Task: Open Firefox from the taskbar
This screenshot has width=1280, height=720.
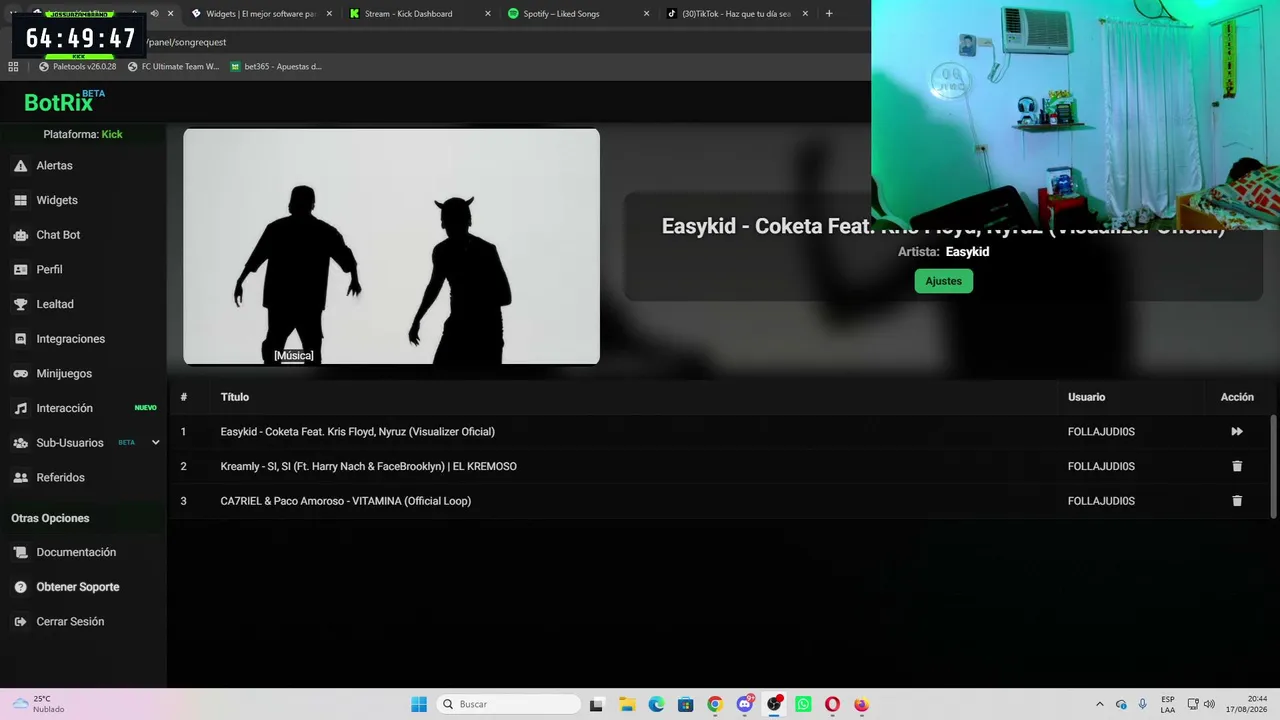Action: pyautogui.click(x=862, y=704)
